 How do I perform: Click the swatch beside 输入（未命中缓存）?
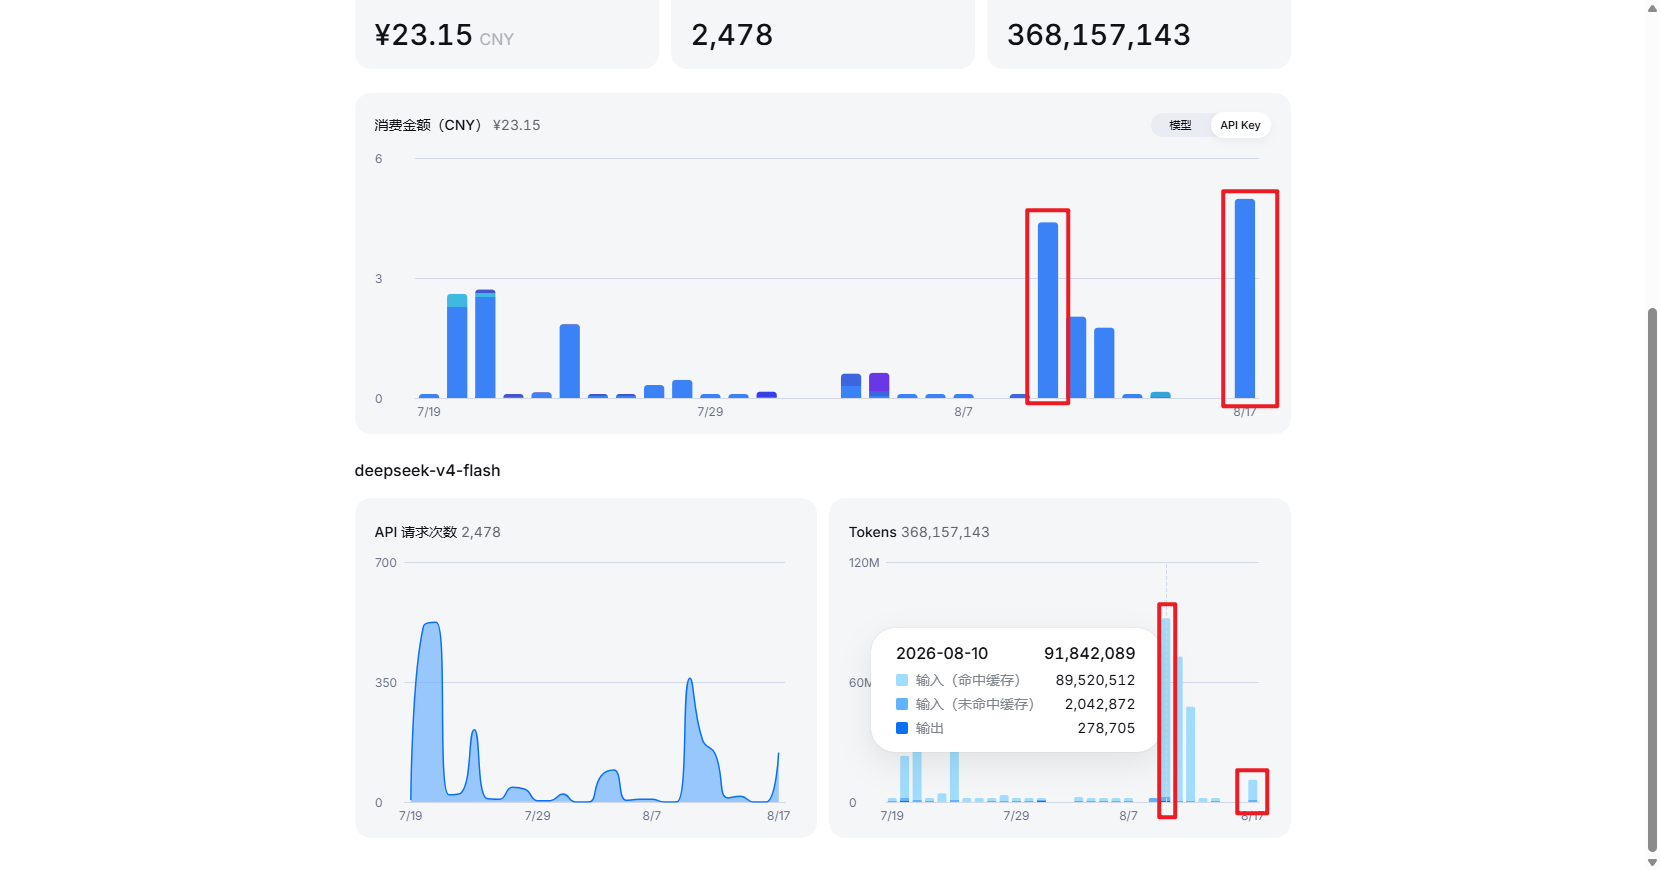click(x=902, y=704)
